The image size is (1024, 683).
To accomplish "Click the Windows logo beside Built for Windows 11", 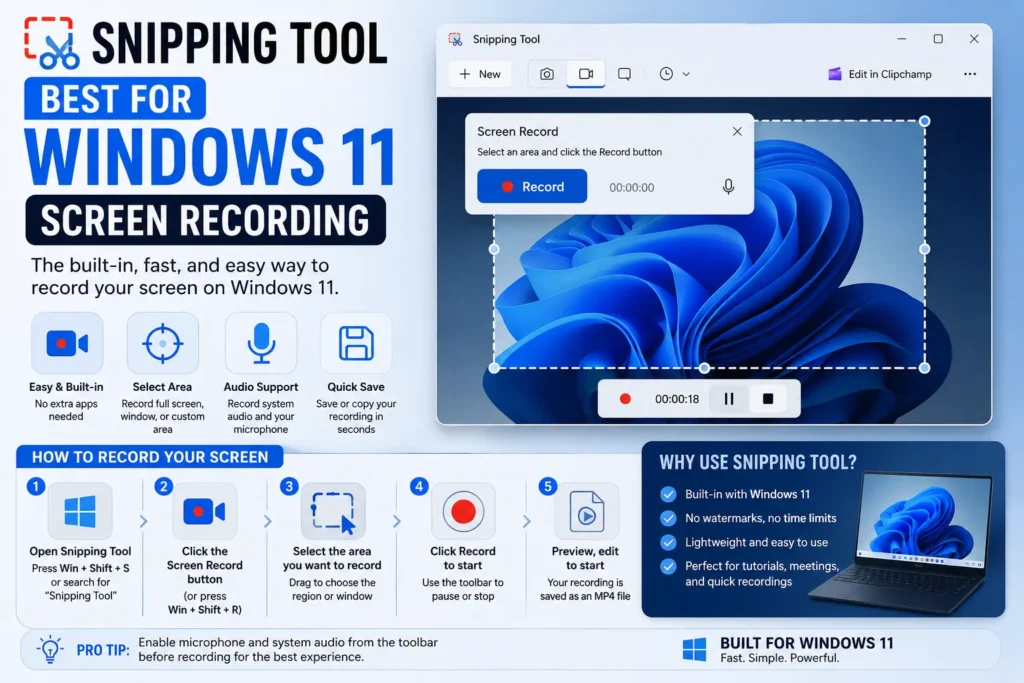I will [694, 650].
